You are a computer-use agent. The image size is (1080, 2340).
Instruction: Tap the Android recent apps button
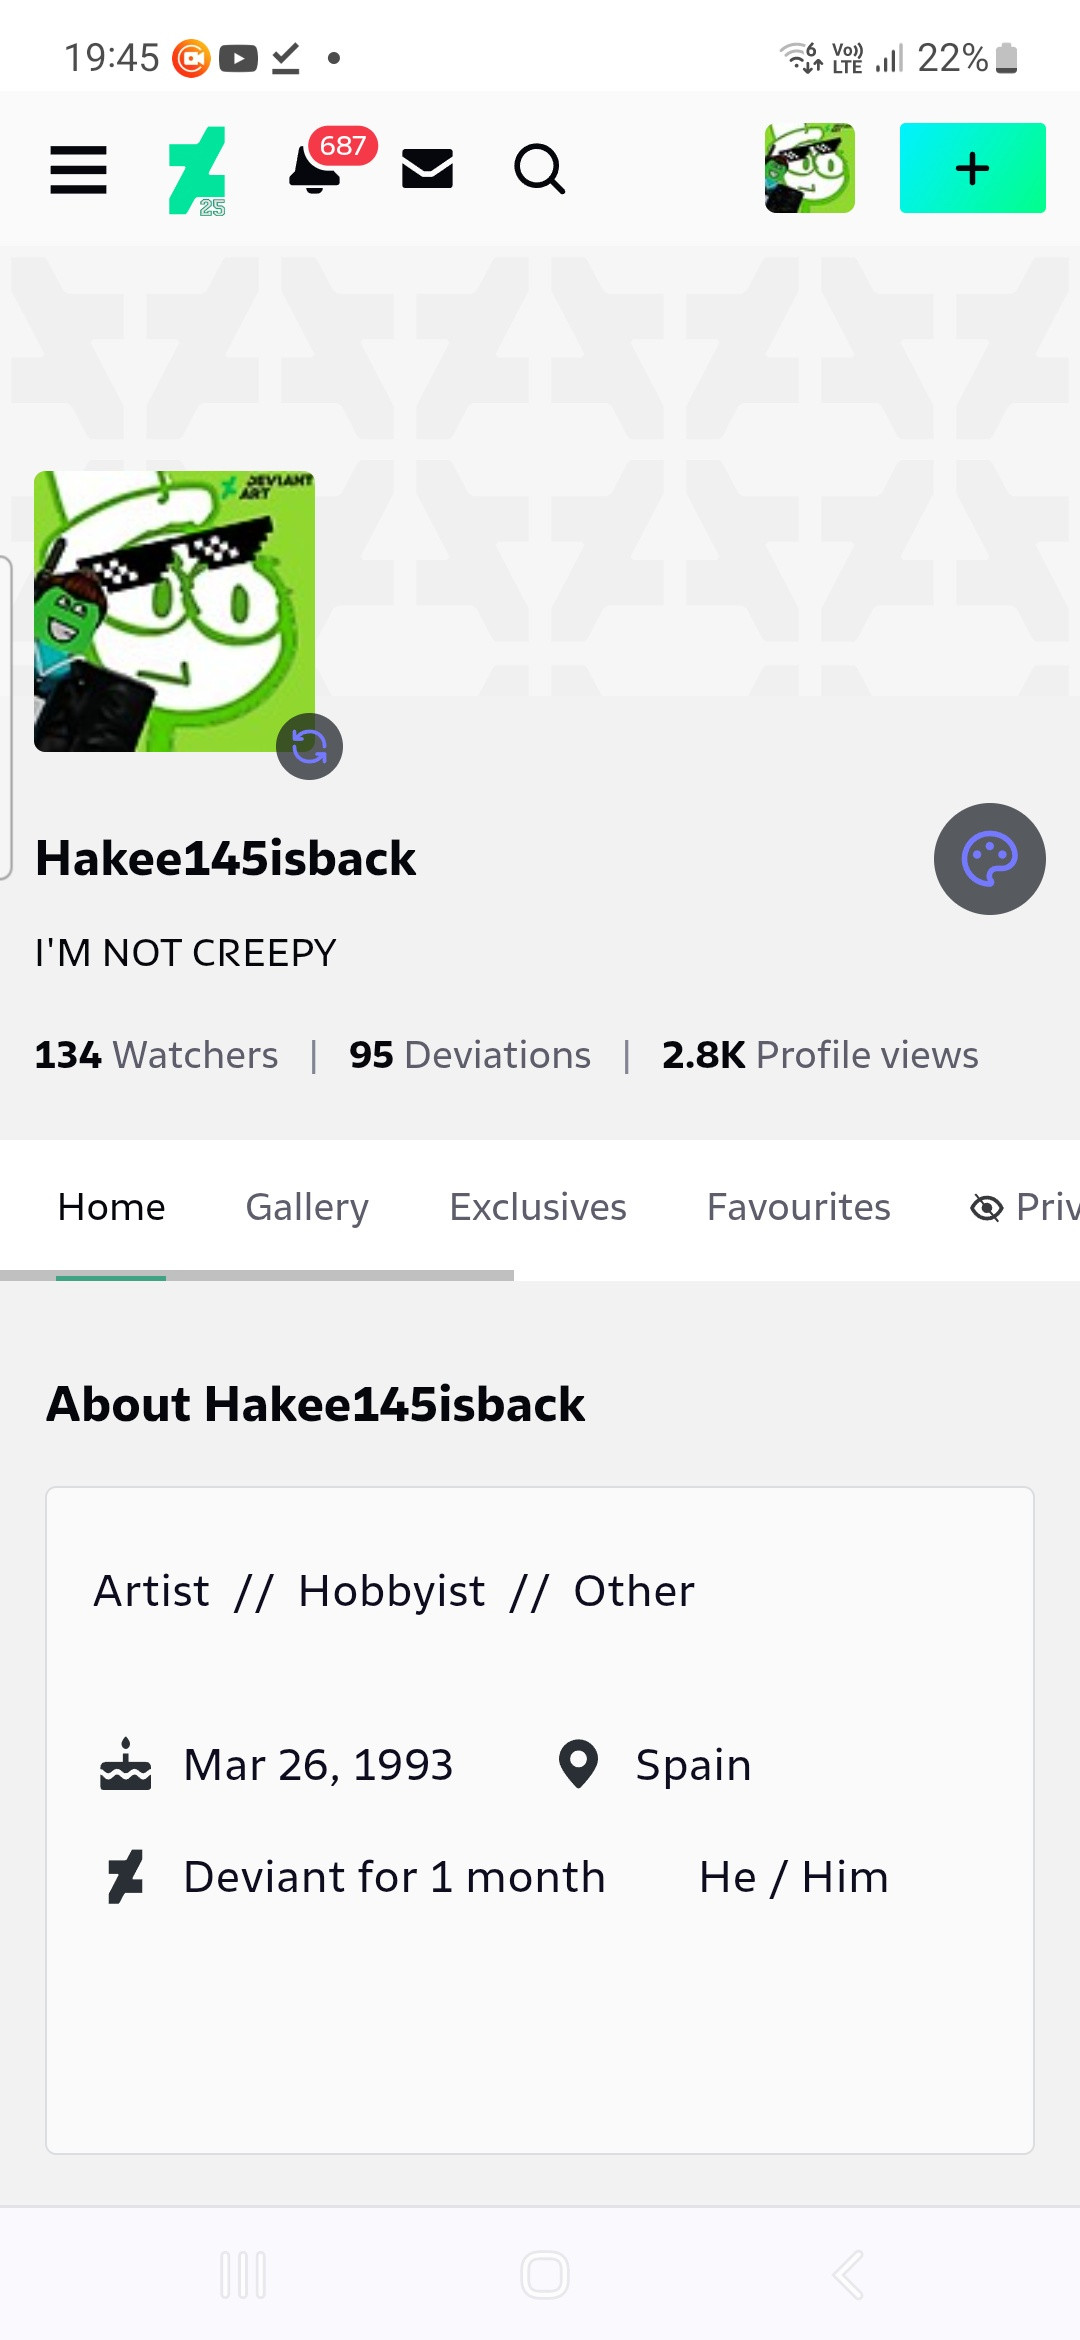pos(243,2275)
